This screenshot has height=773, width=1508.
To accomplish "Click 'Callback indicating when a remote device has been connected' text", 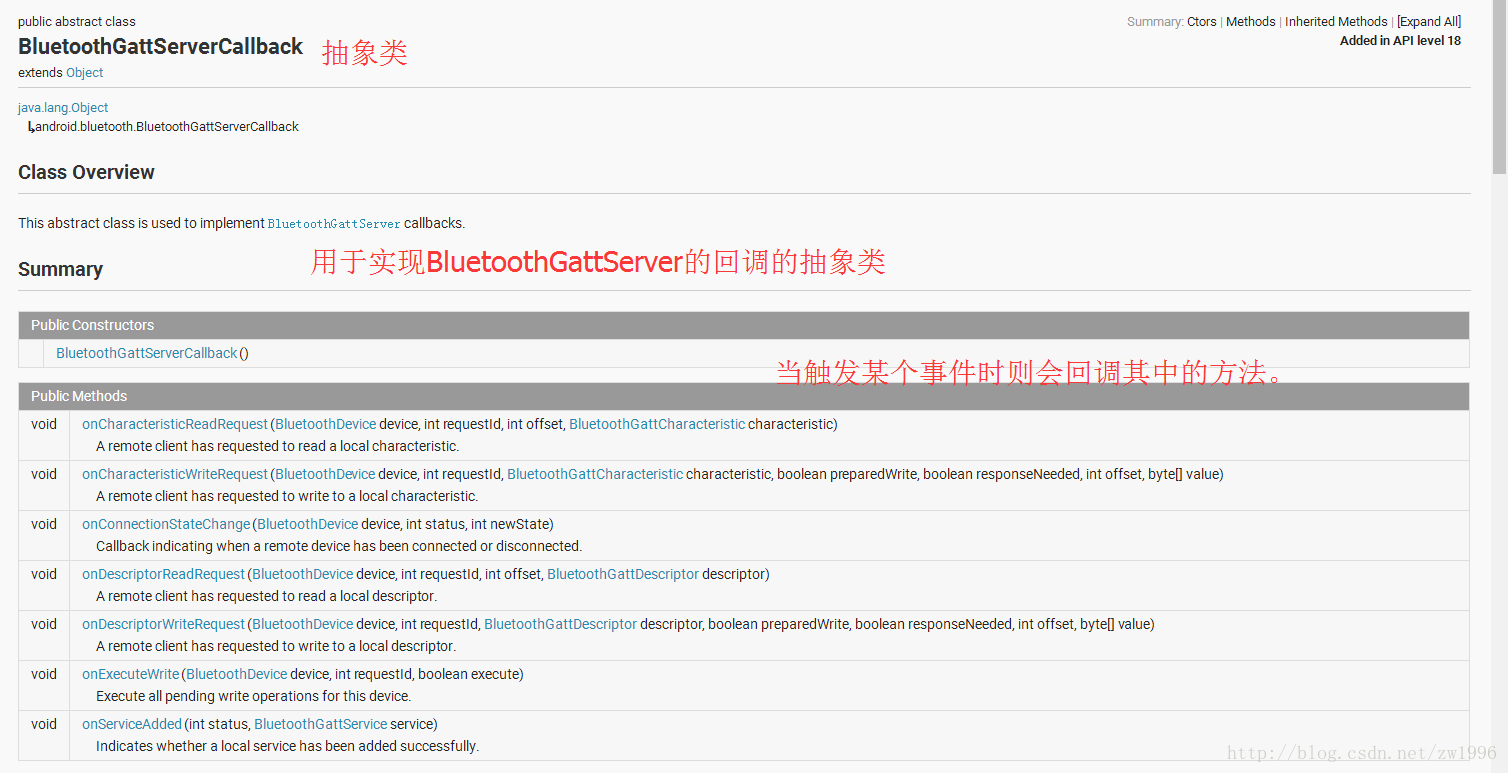I will pos(339,546).
